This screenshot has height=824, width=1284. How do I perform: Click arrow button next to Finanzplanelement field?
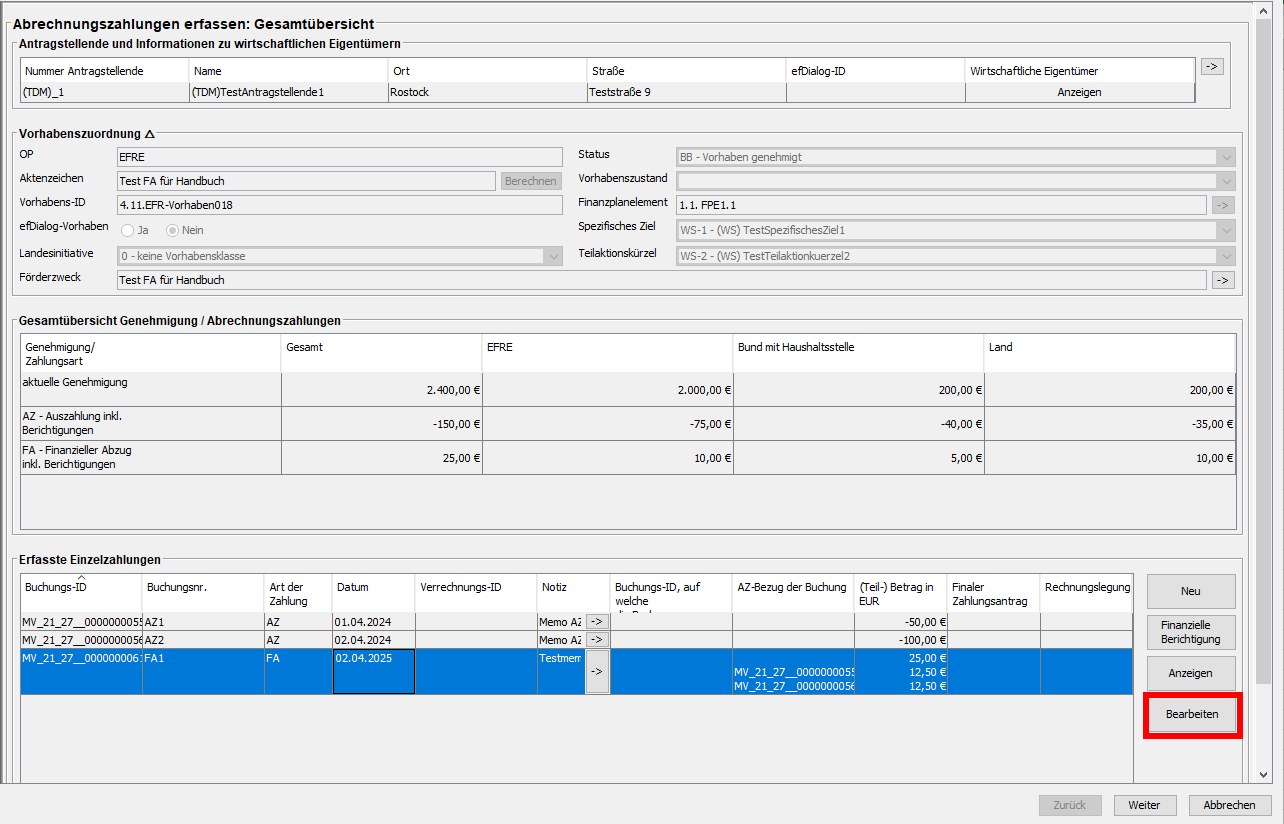(1222, 205)
